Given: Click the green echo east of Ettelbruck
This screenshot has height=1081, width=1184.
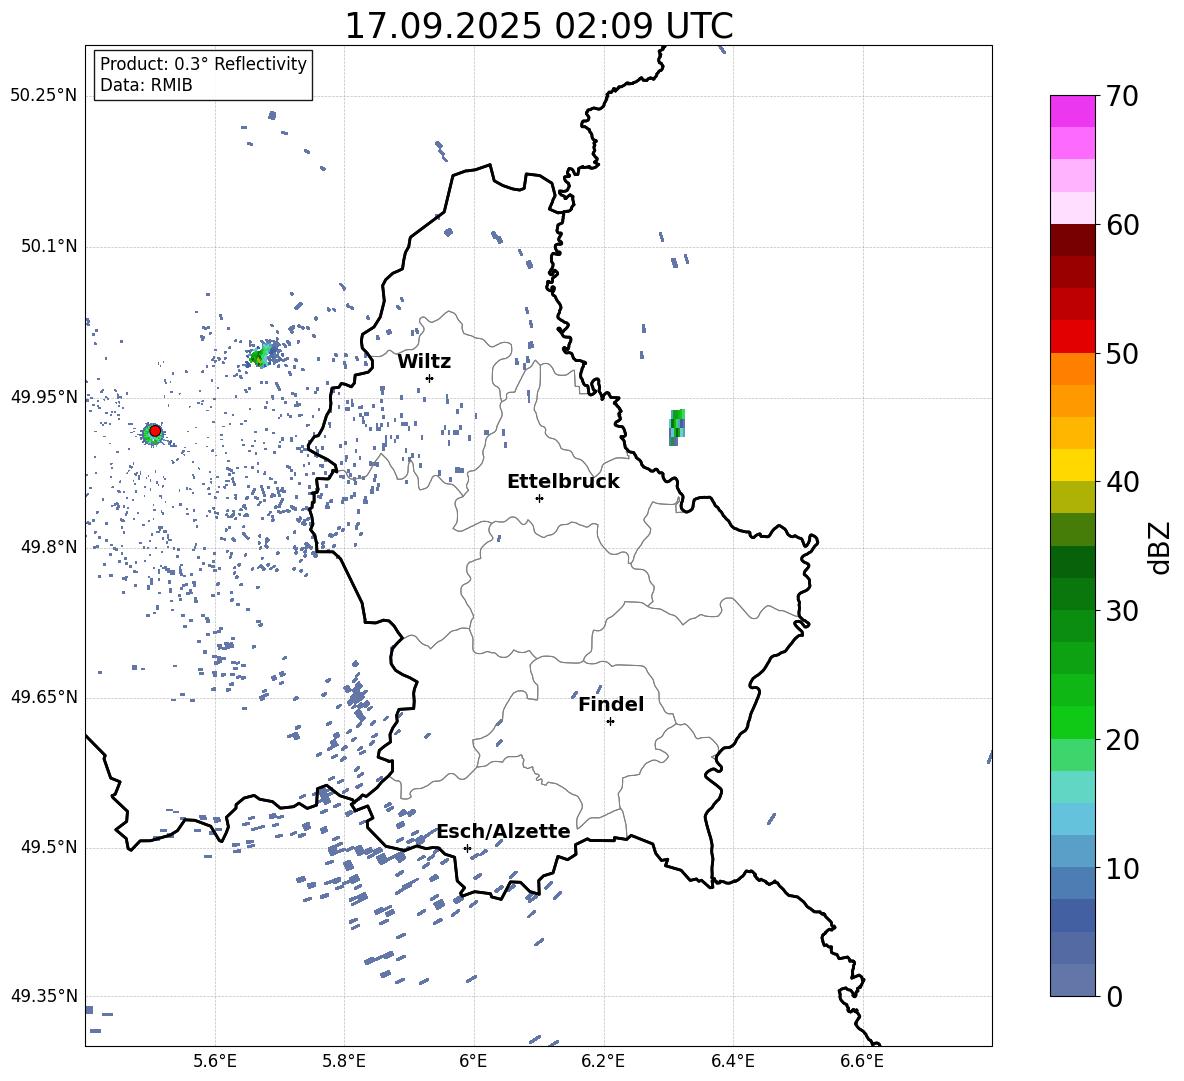Looking at the screenshot, I should point(677,427).
